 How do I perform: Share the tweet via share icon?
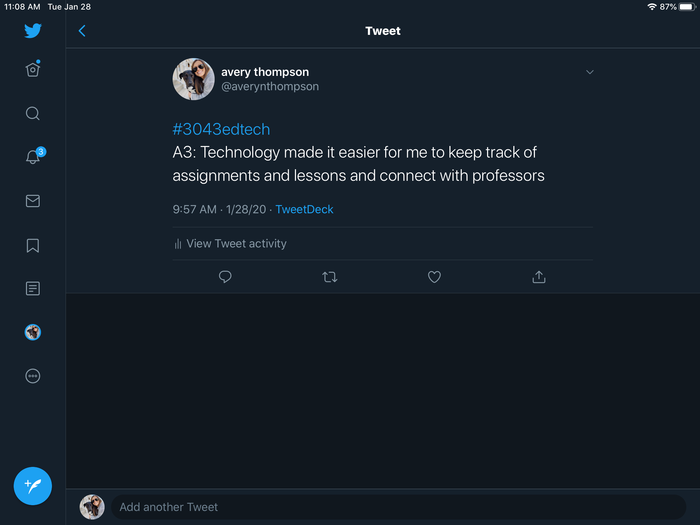coord(539,277)
